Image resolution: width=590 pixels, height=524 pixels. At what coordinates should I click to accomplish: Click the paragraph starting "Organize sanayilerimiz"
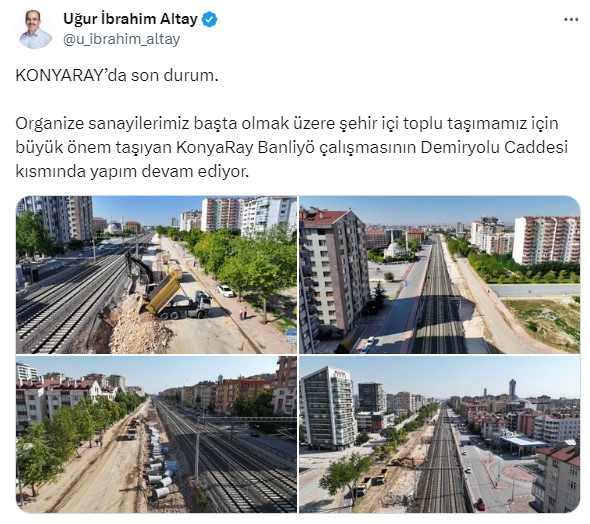pos(292,147)
